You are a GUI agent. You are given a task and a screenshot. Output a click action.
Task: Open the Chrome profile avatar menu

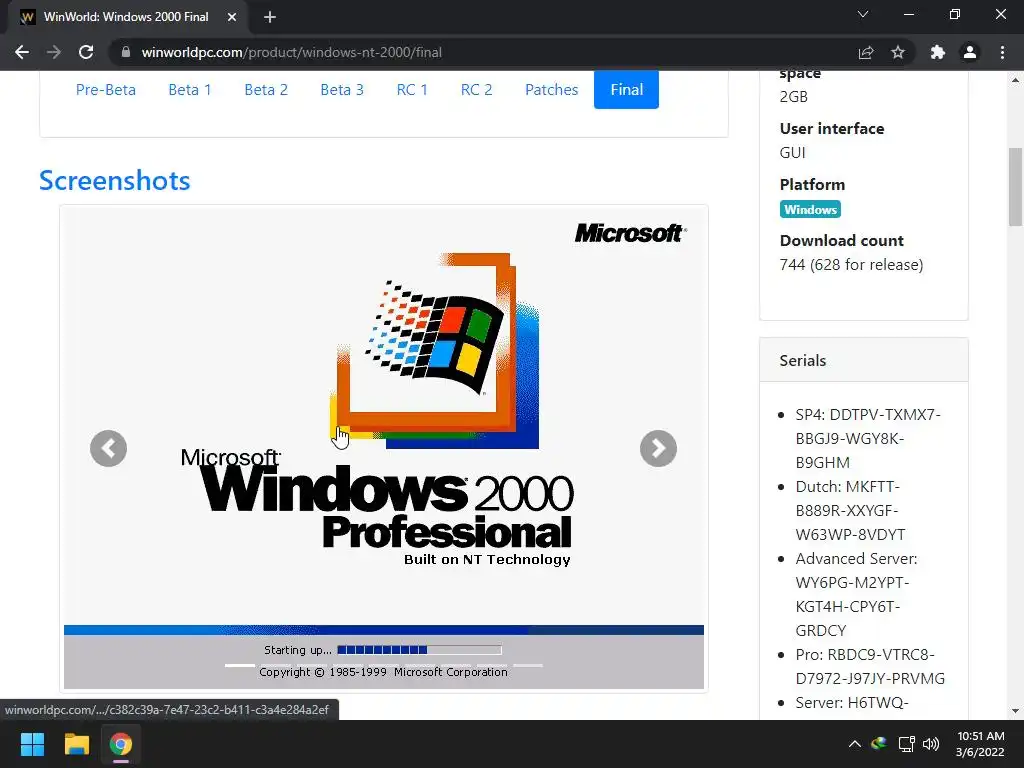tap(970, 52)
